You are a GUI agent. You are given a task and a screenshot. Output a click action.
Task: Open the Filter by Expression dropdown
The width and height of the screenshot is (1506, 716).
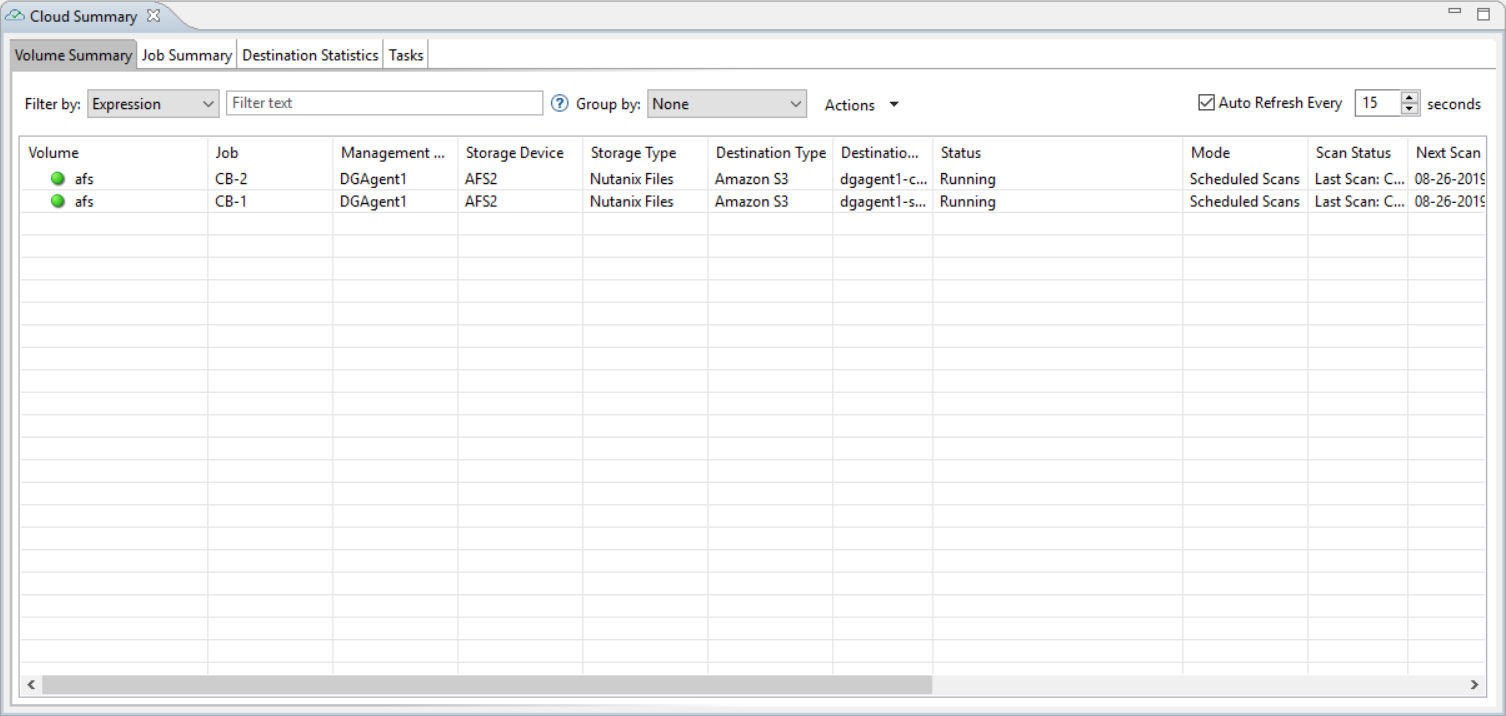[x=153, y=104]
